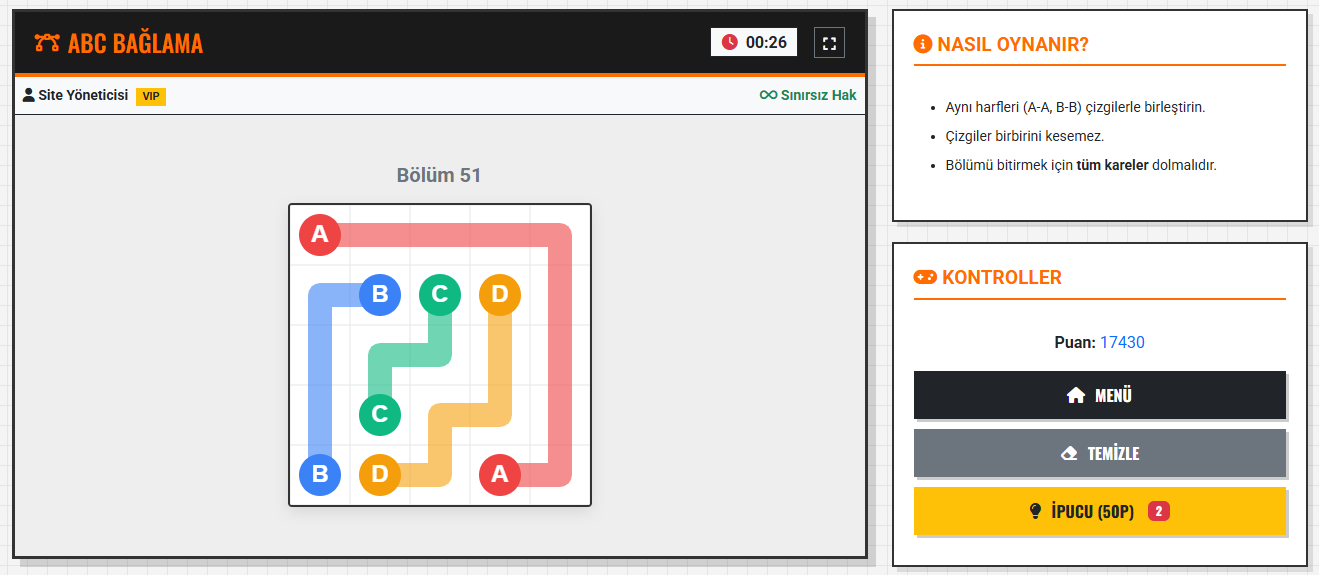The width and height of the screenshot is (1319, 575).
Task: Click the ABC Bağlama logo icon
Action: click(x=47, y=43)
